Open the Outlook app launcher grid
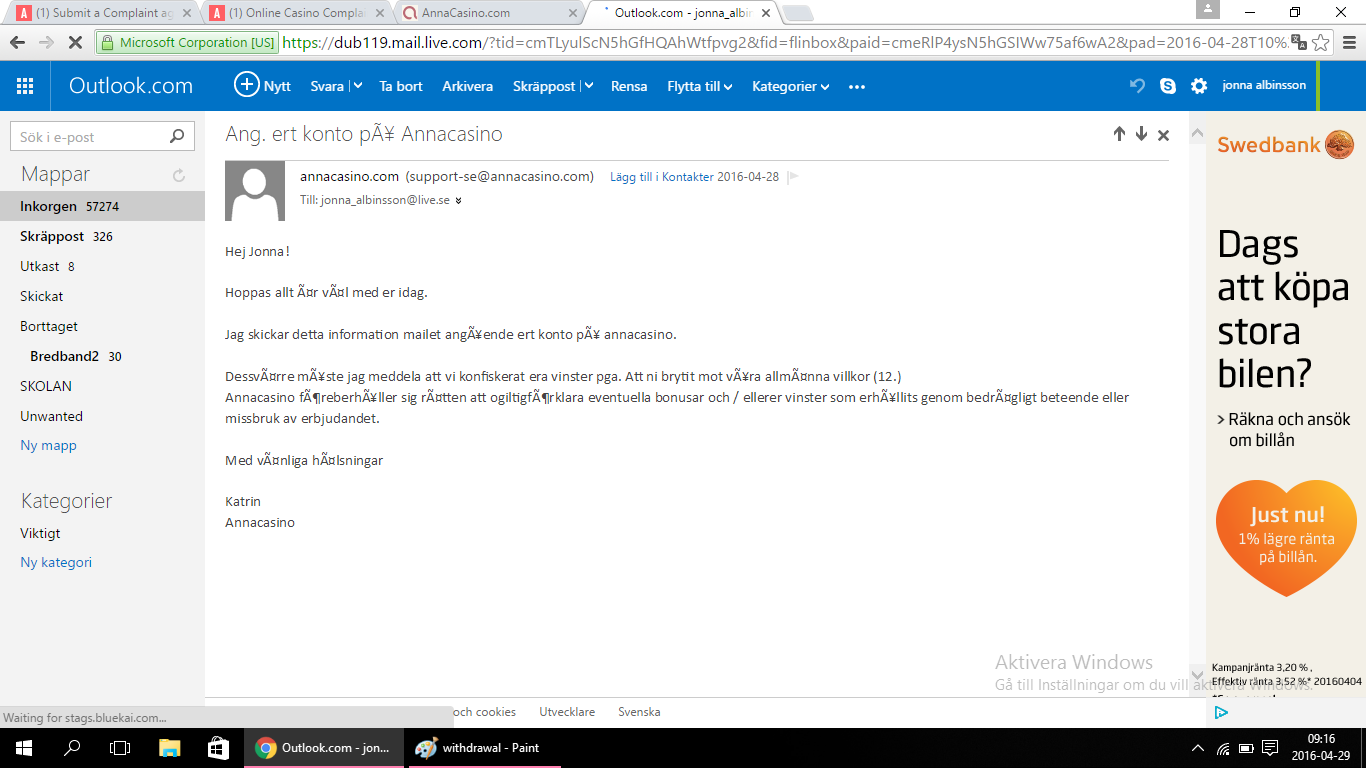Screen dimensions: 1366x768 pos(25,86)
